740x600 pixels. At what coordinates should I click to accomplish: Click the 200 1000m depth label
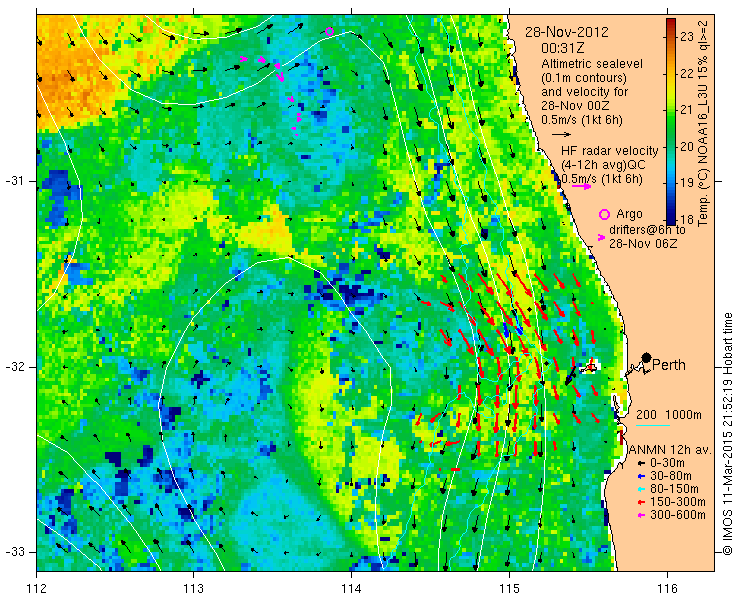pos(669,414)
